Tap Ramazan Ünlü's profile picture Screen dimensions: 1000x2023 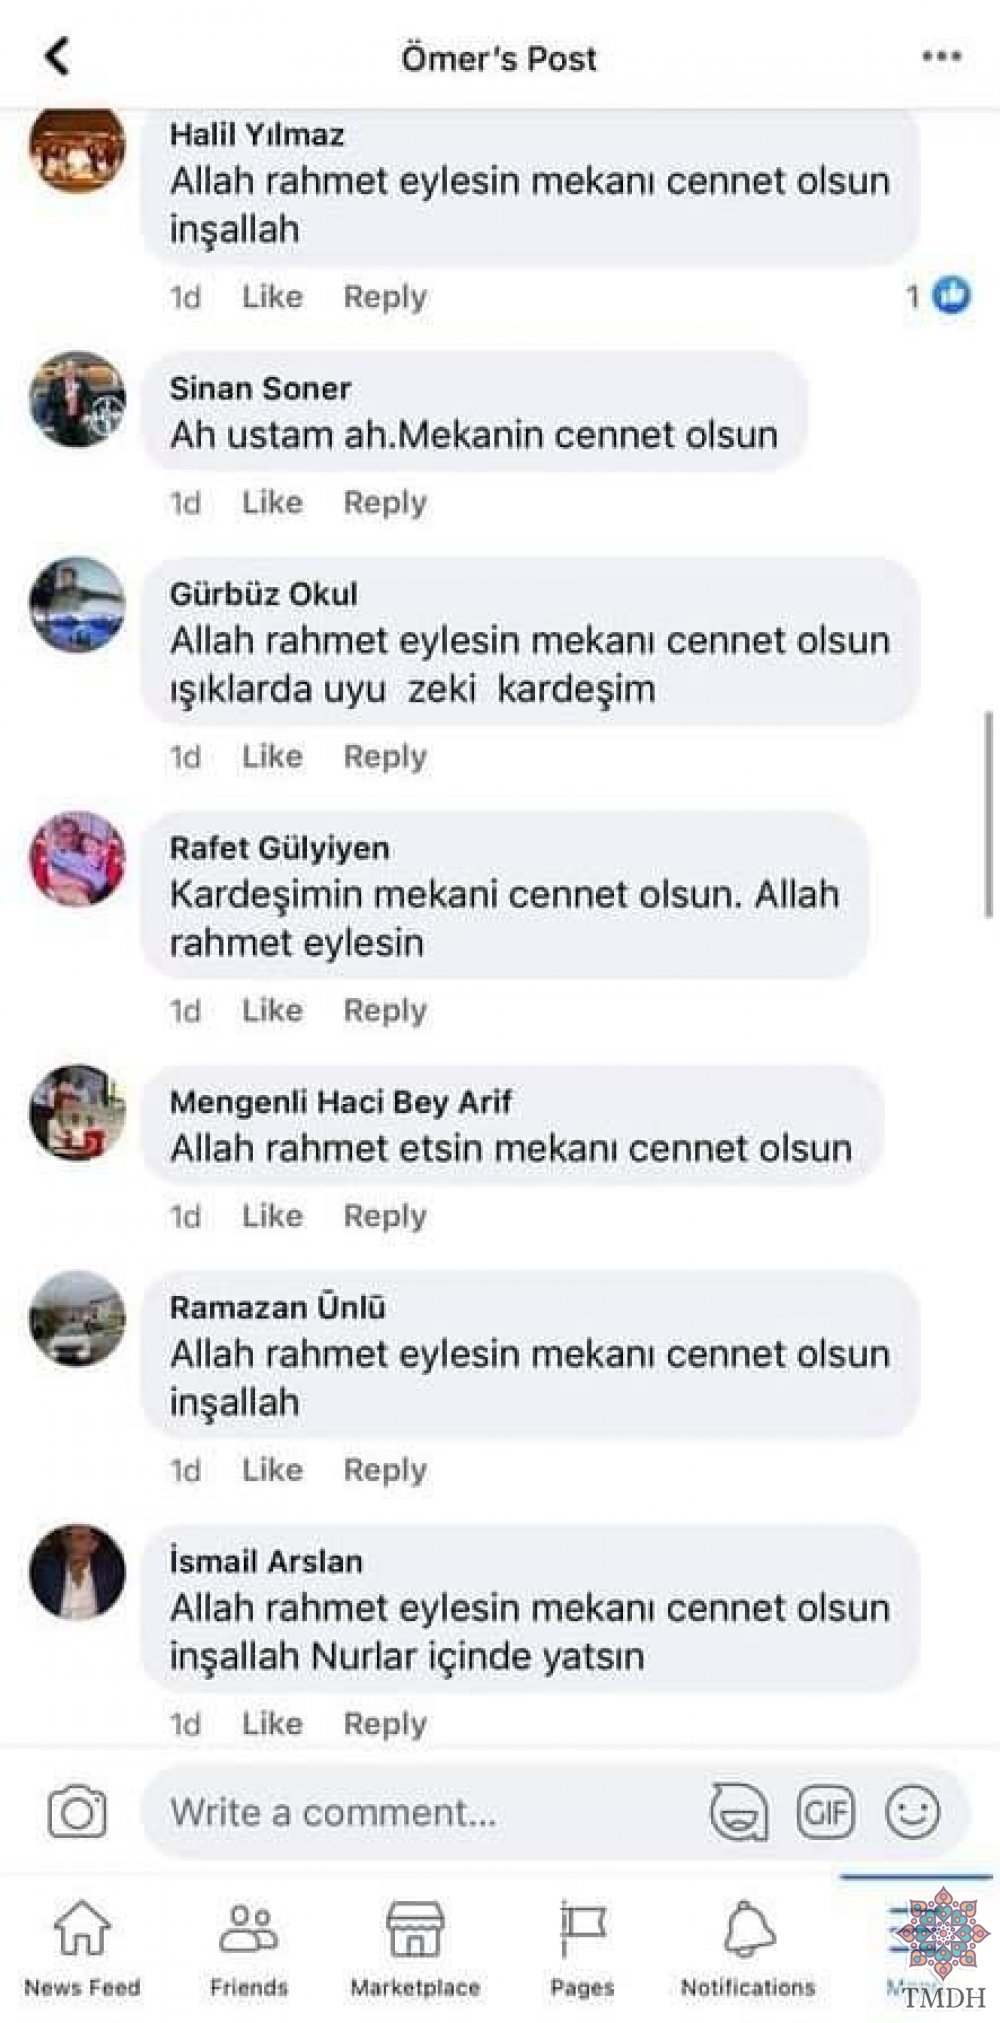tap(78, 1318)
